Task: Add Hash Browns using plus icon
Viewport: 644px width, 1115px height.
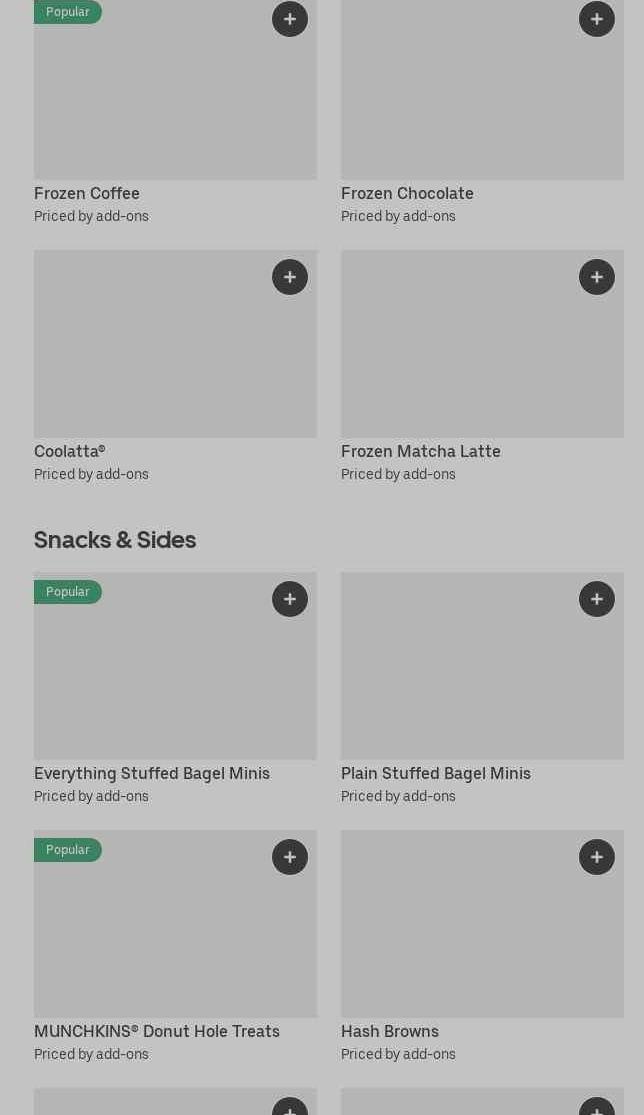Action: click(597, 857)
